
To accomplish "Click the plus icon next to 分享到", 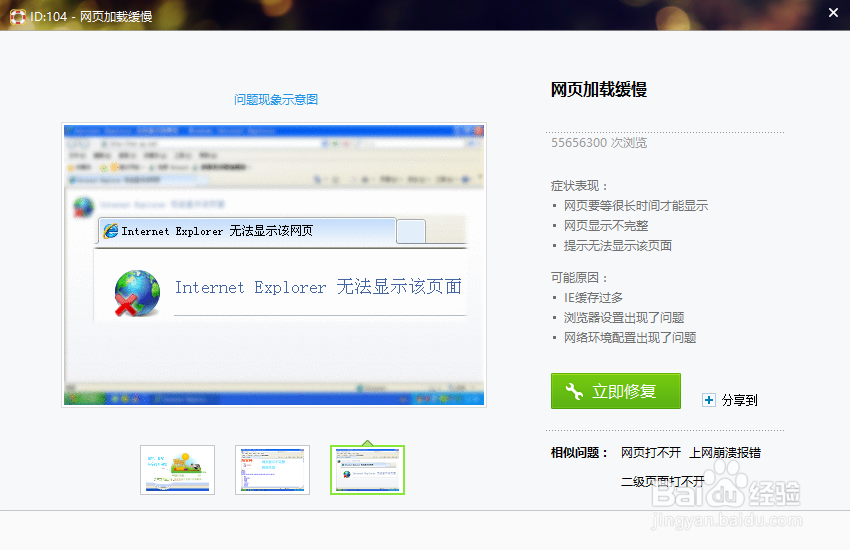I will tap(709, 400).
